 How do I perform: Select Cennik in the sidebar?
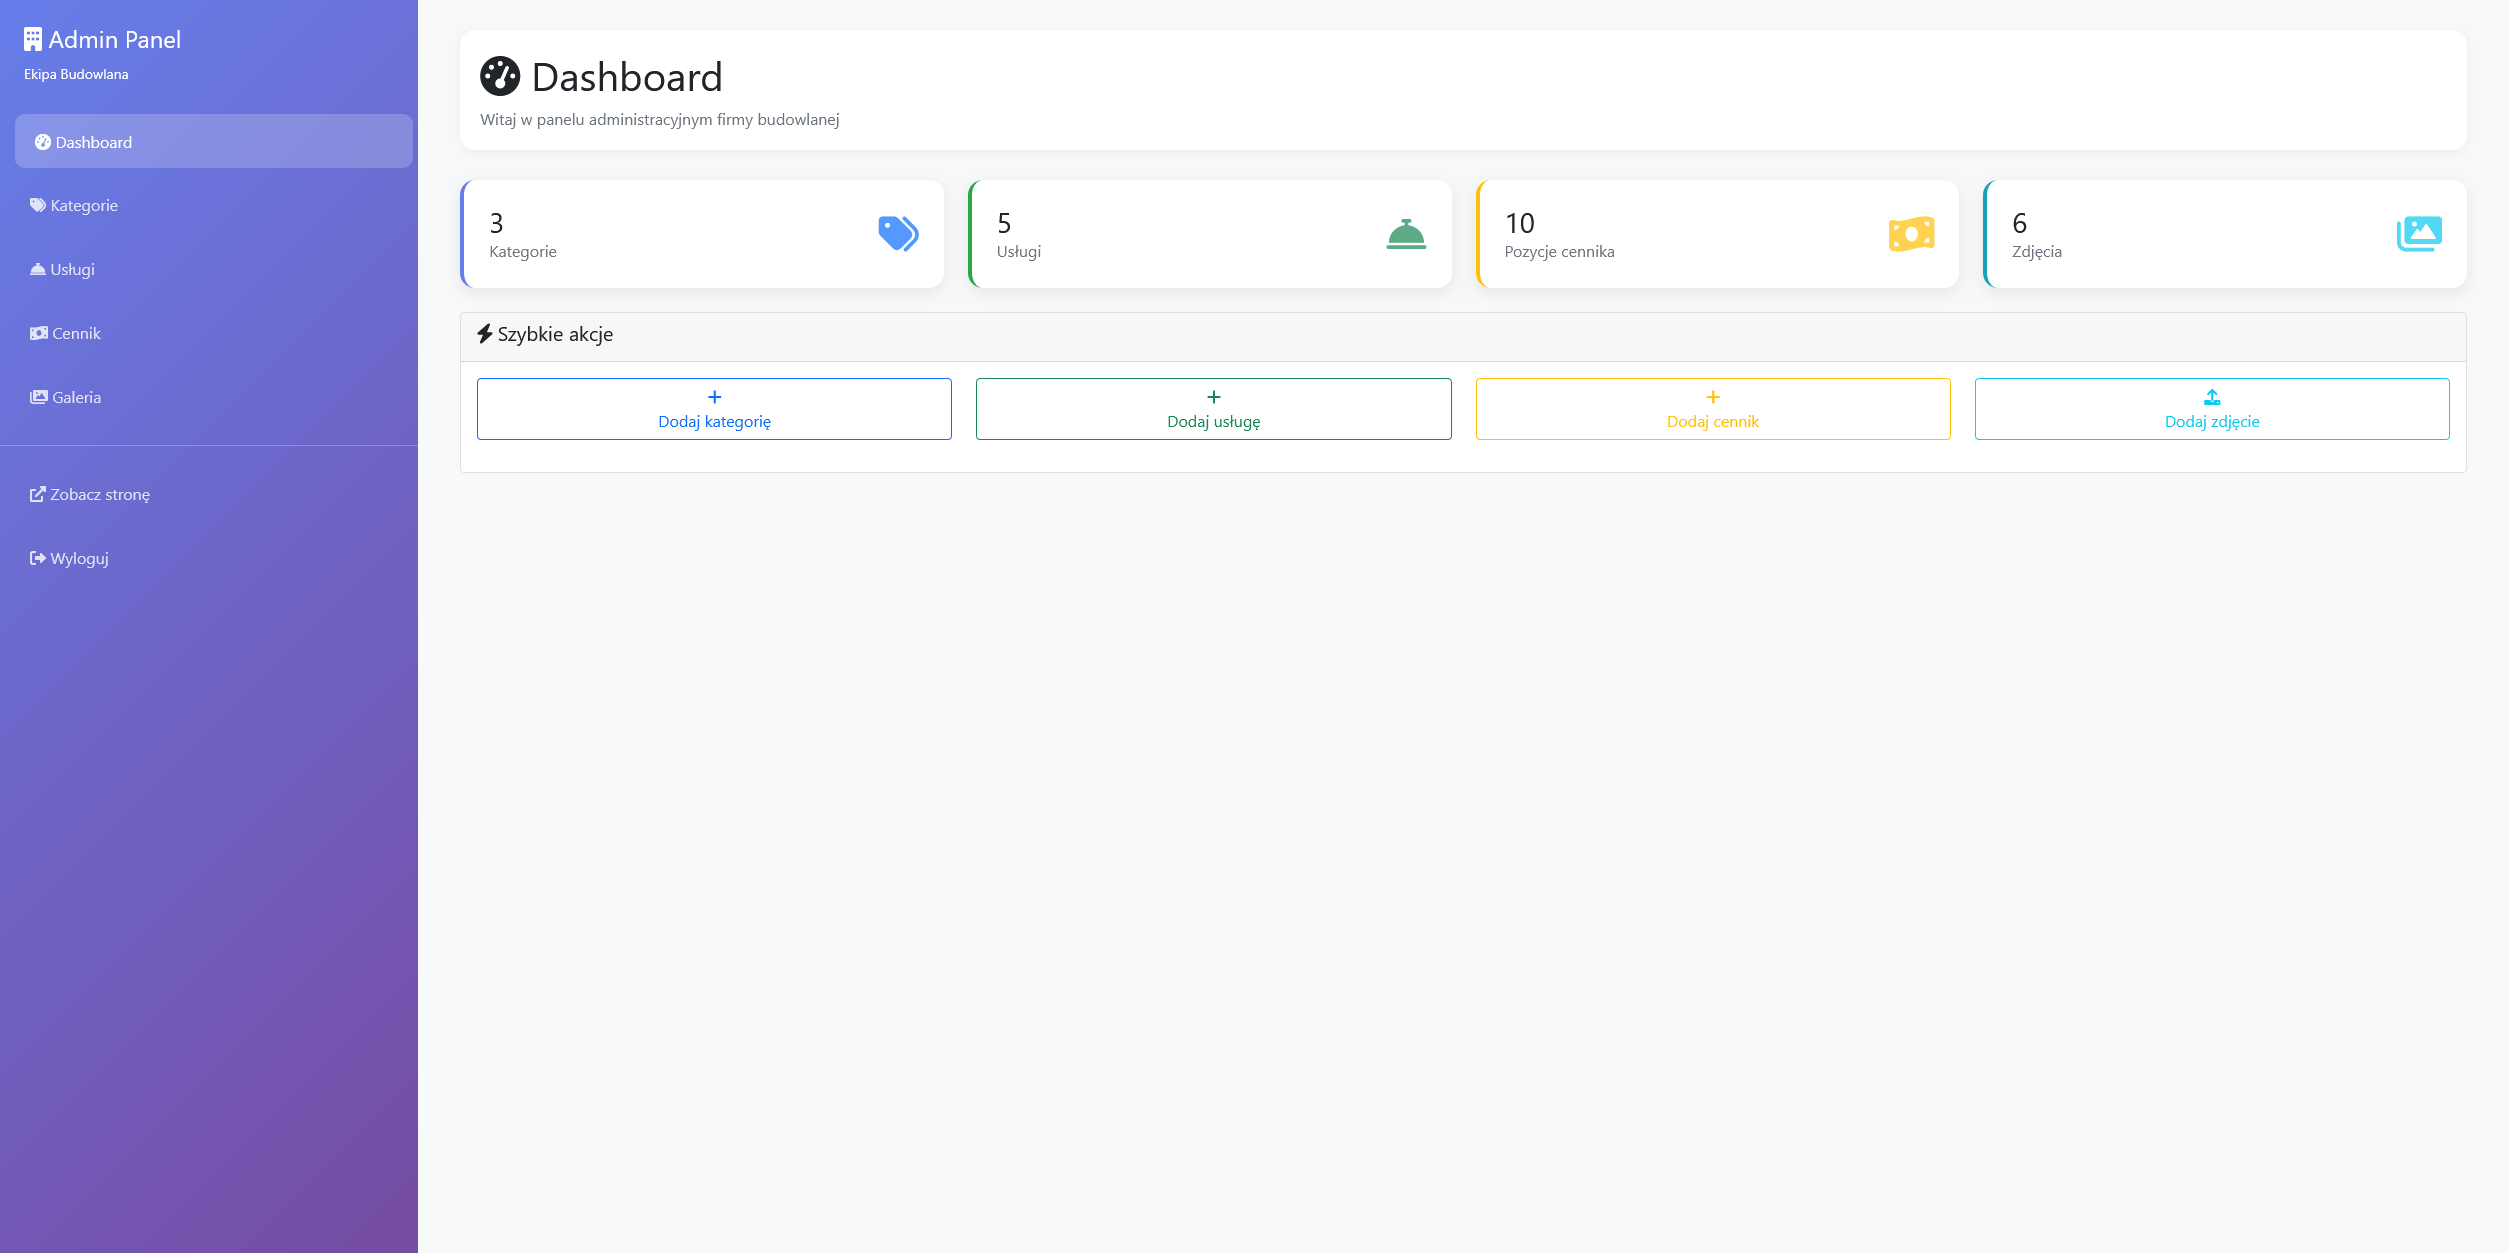tap(76, 333)
